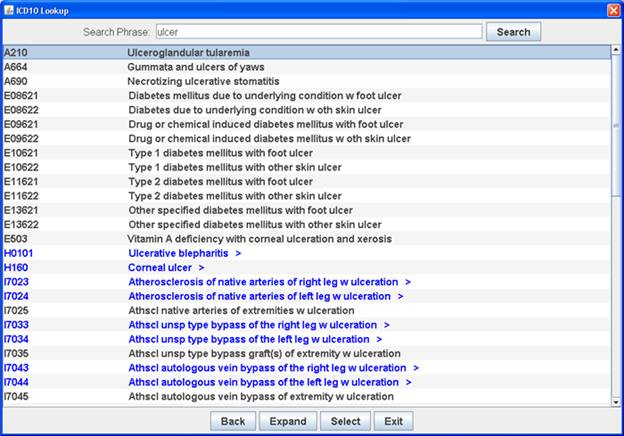The width and height of the screenshot is (624, 436).
Task: Click the Search button
Action: pos(513,32)
